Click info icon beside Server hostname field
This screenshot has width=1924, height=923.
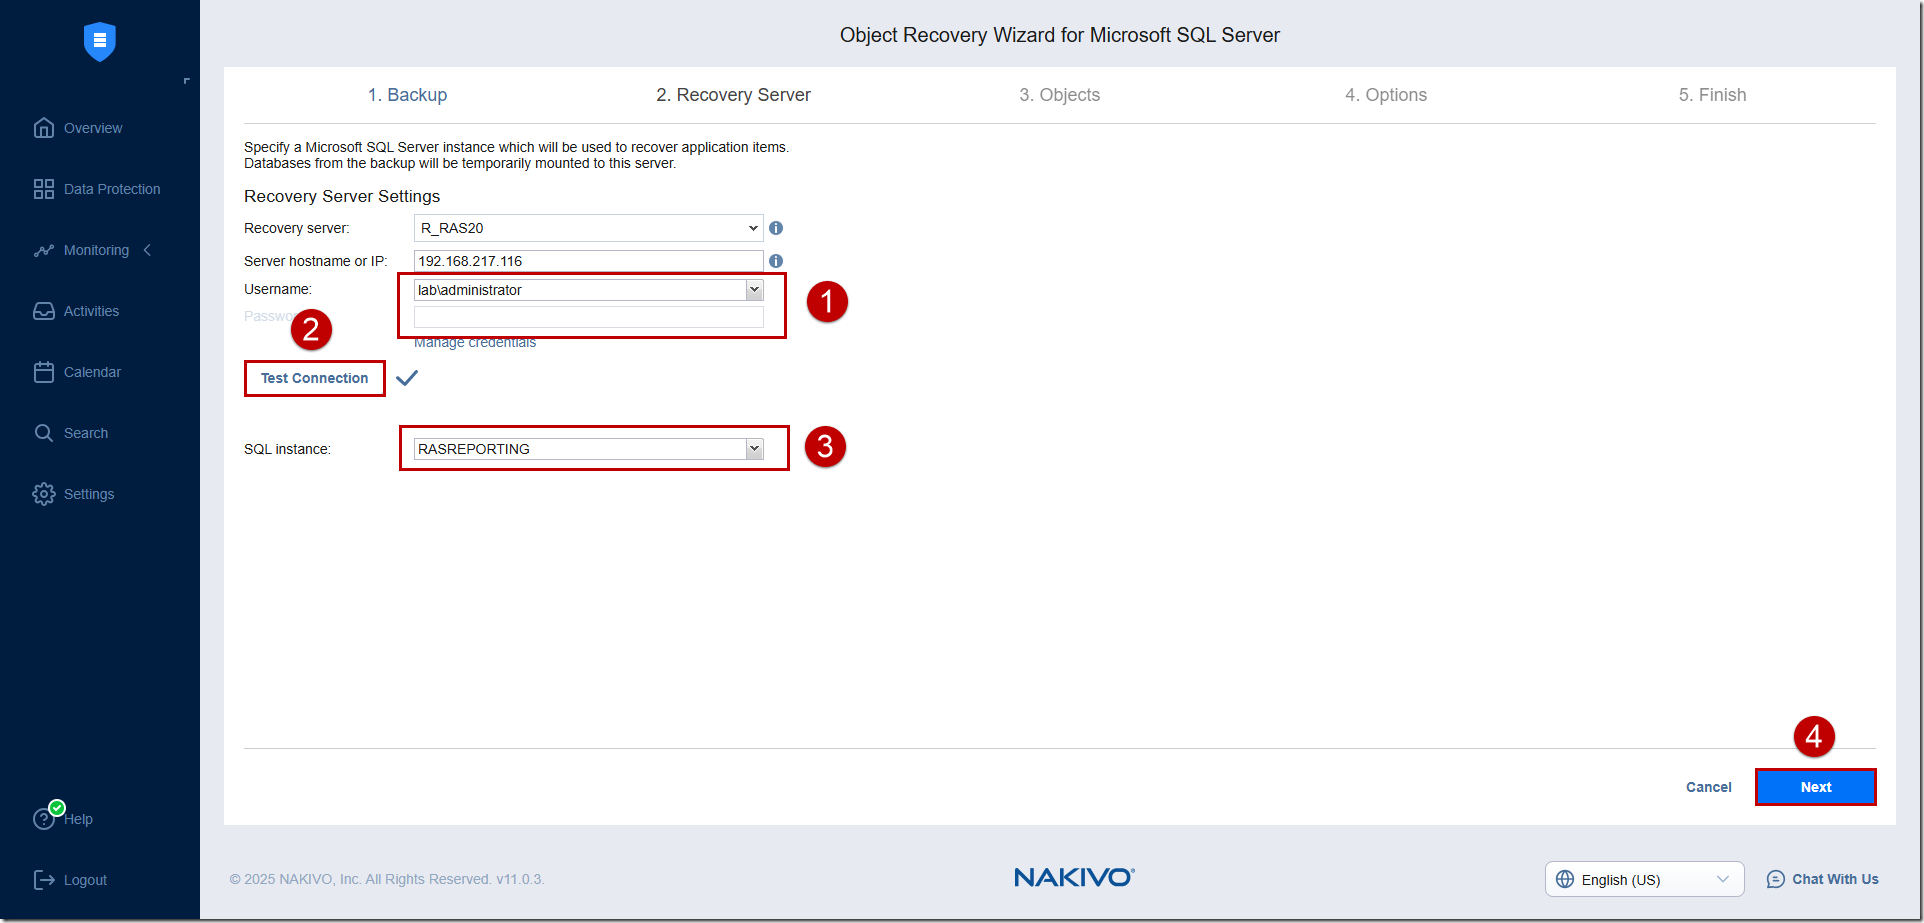coord(776,261)
